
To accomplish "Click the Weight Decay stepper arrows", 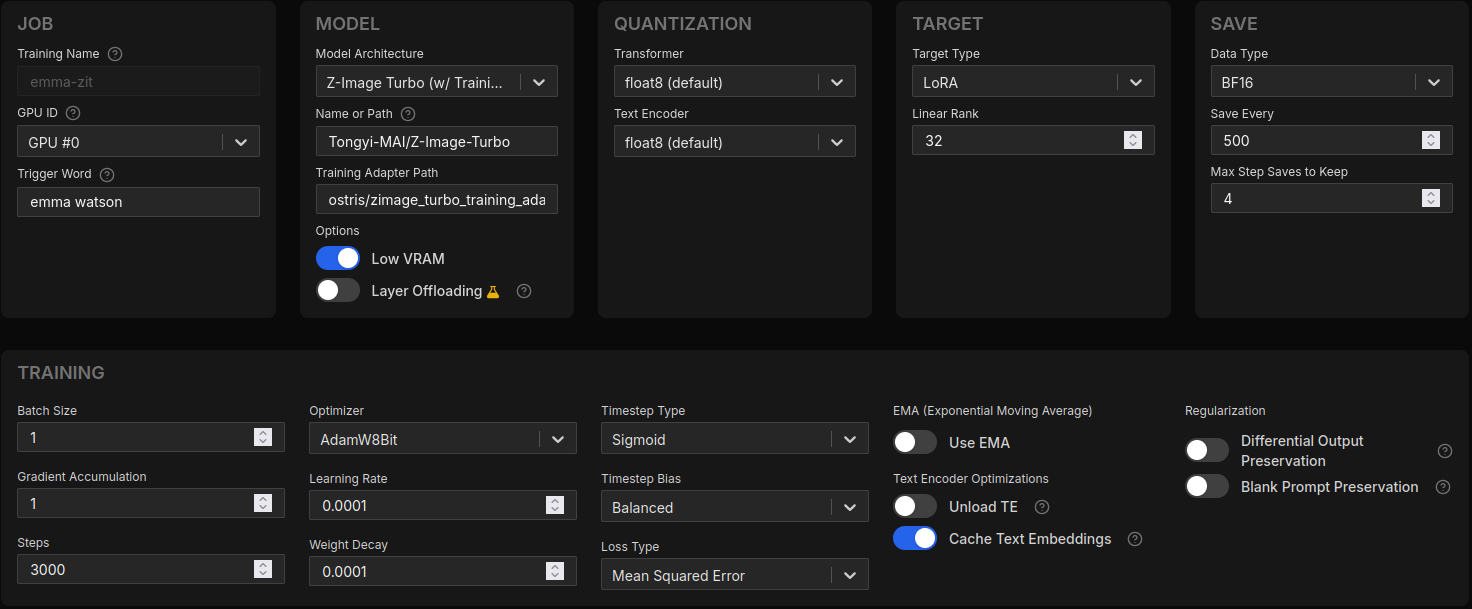I will pos(555,571).
